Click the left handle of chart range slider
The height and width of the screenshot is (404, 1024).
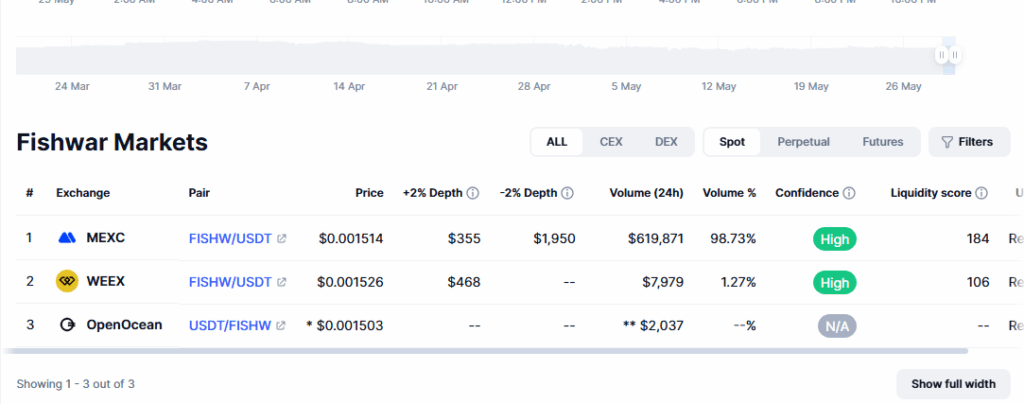point(942,55)
